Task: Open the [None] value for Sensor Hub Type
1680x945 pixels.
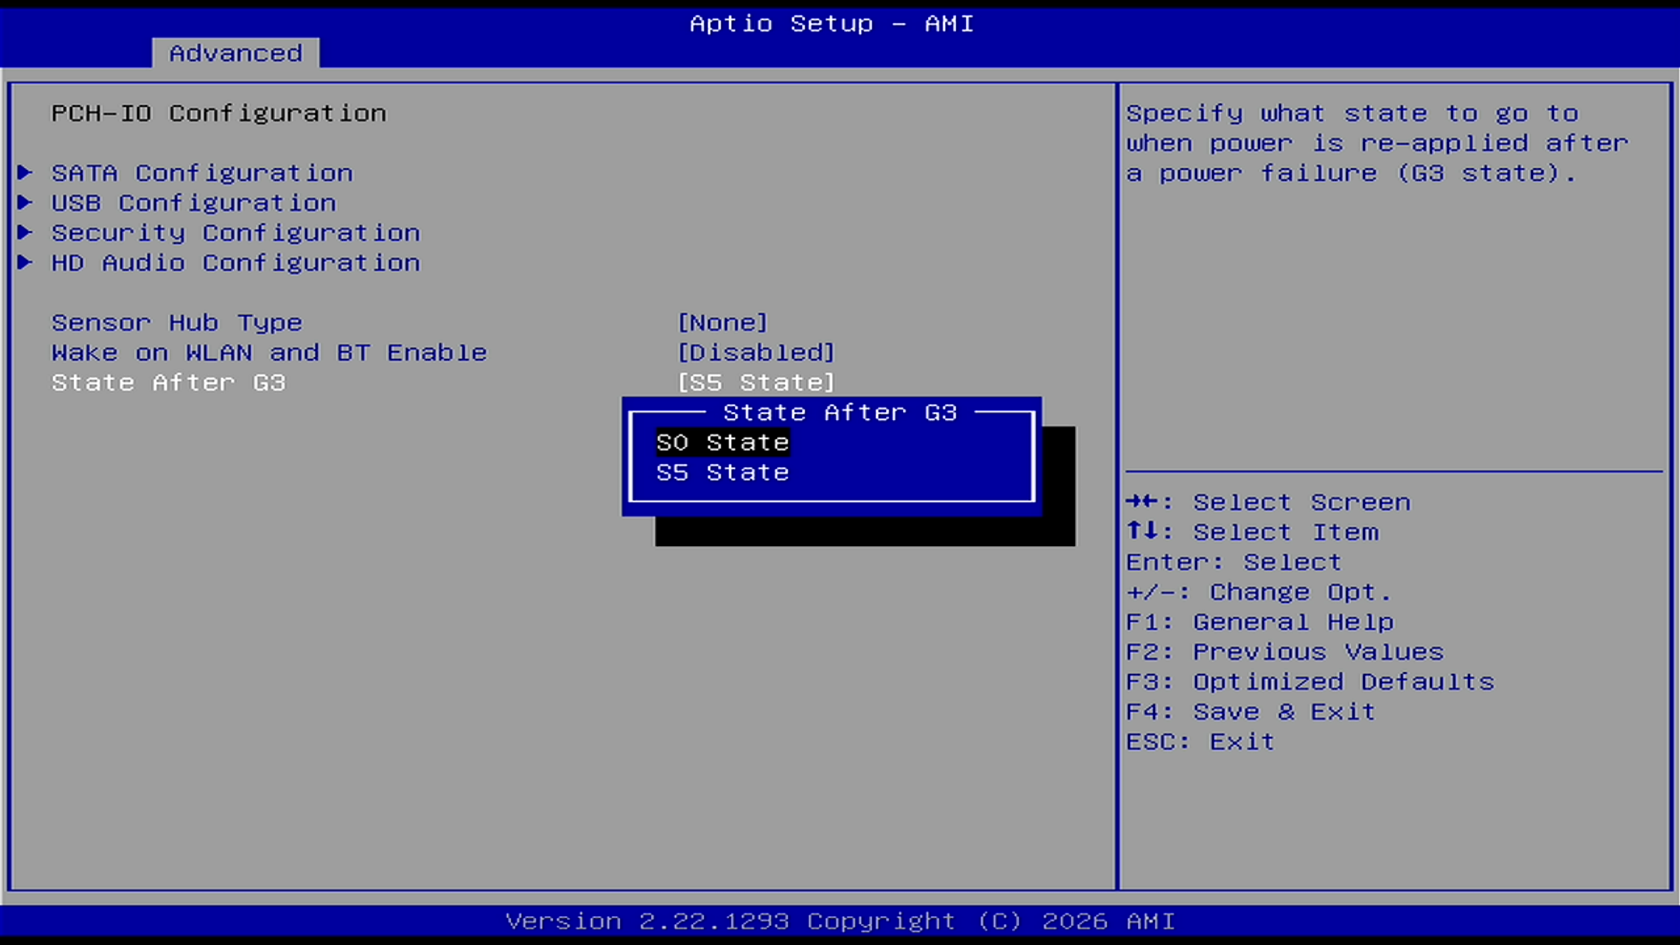Action: click(x=723, y=323)
